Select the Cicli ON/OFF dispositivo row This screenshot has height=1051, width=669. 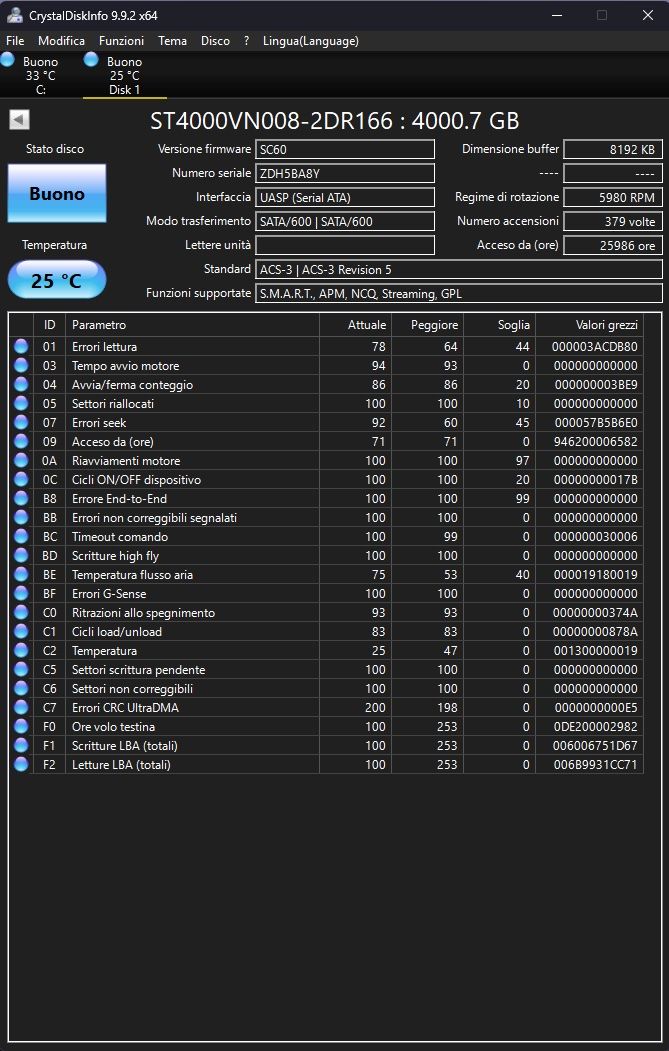click(326, 480)
